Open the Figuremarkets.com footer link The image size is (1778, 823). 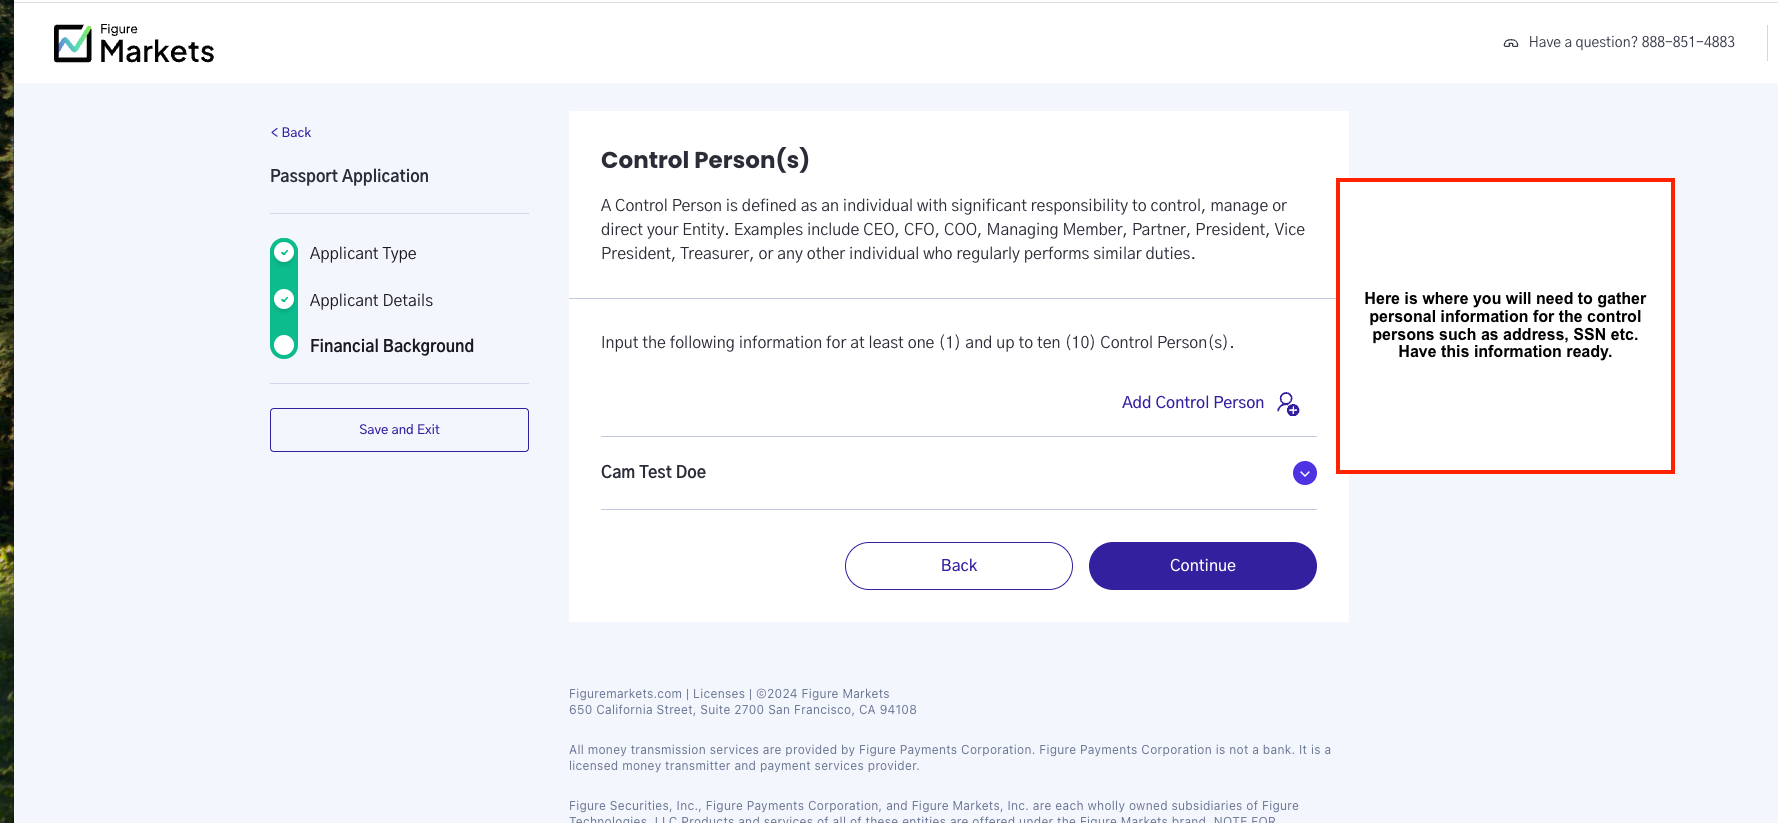click(625, 694)
